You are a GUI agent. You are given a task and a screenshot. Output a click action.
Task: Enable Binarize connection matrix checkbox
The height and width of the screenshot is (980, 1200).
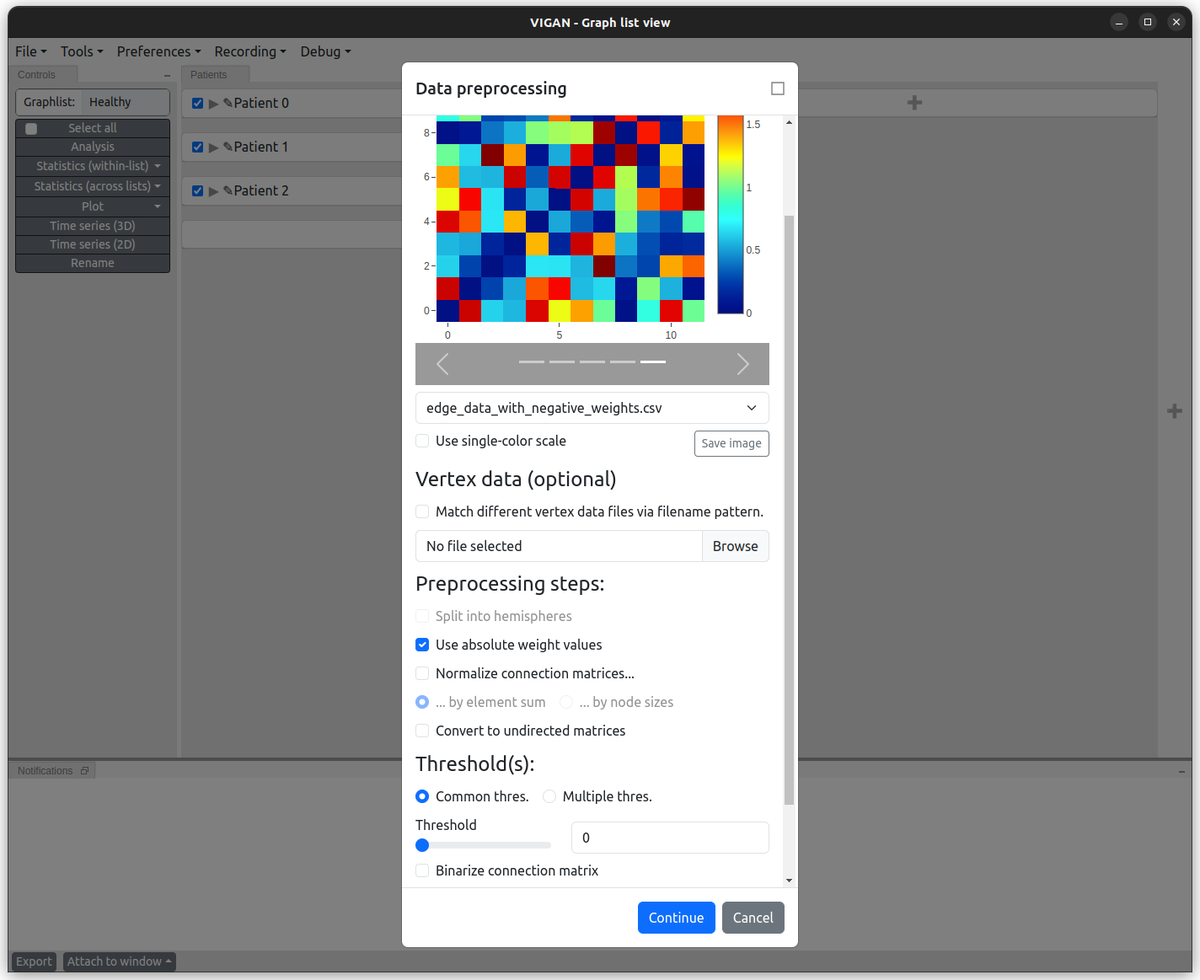[422, 871]
